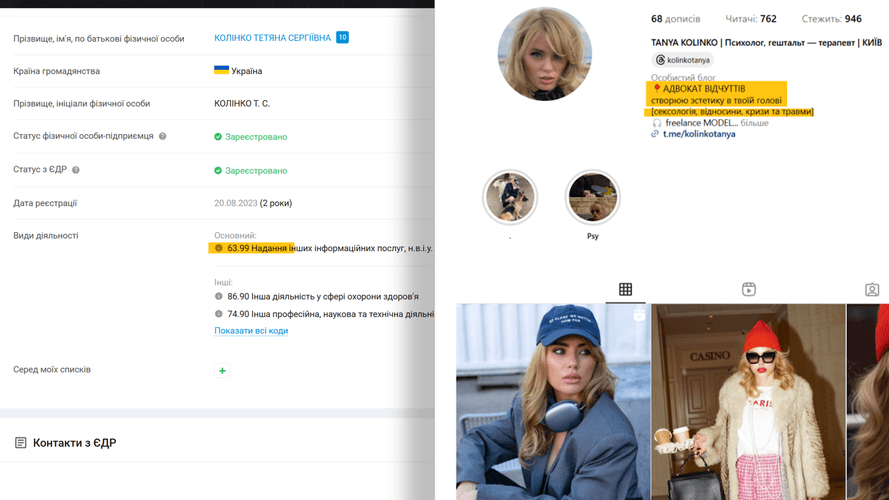
Task: Click the info icon beside code 74.90
Action: [x=219, y=314]
